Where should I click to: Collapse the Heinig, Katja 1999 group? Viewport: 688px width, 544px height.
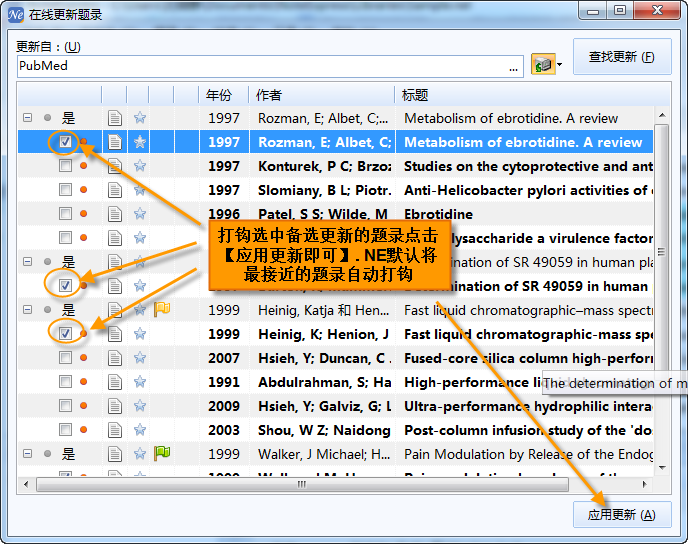(28, 310)
